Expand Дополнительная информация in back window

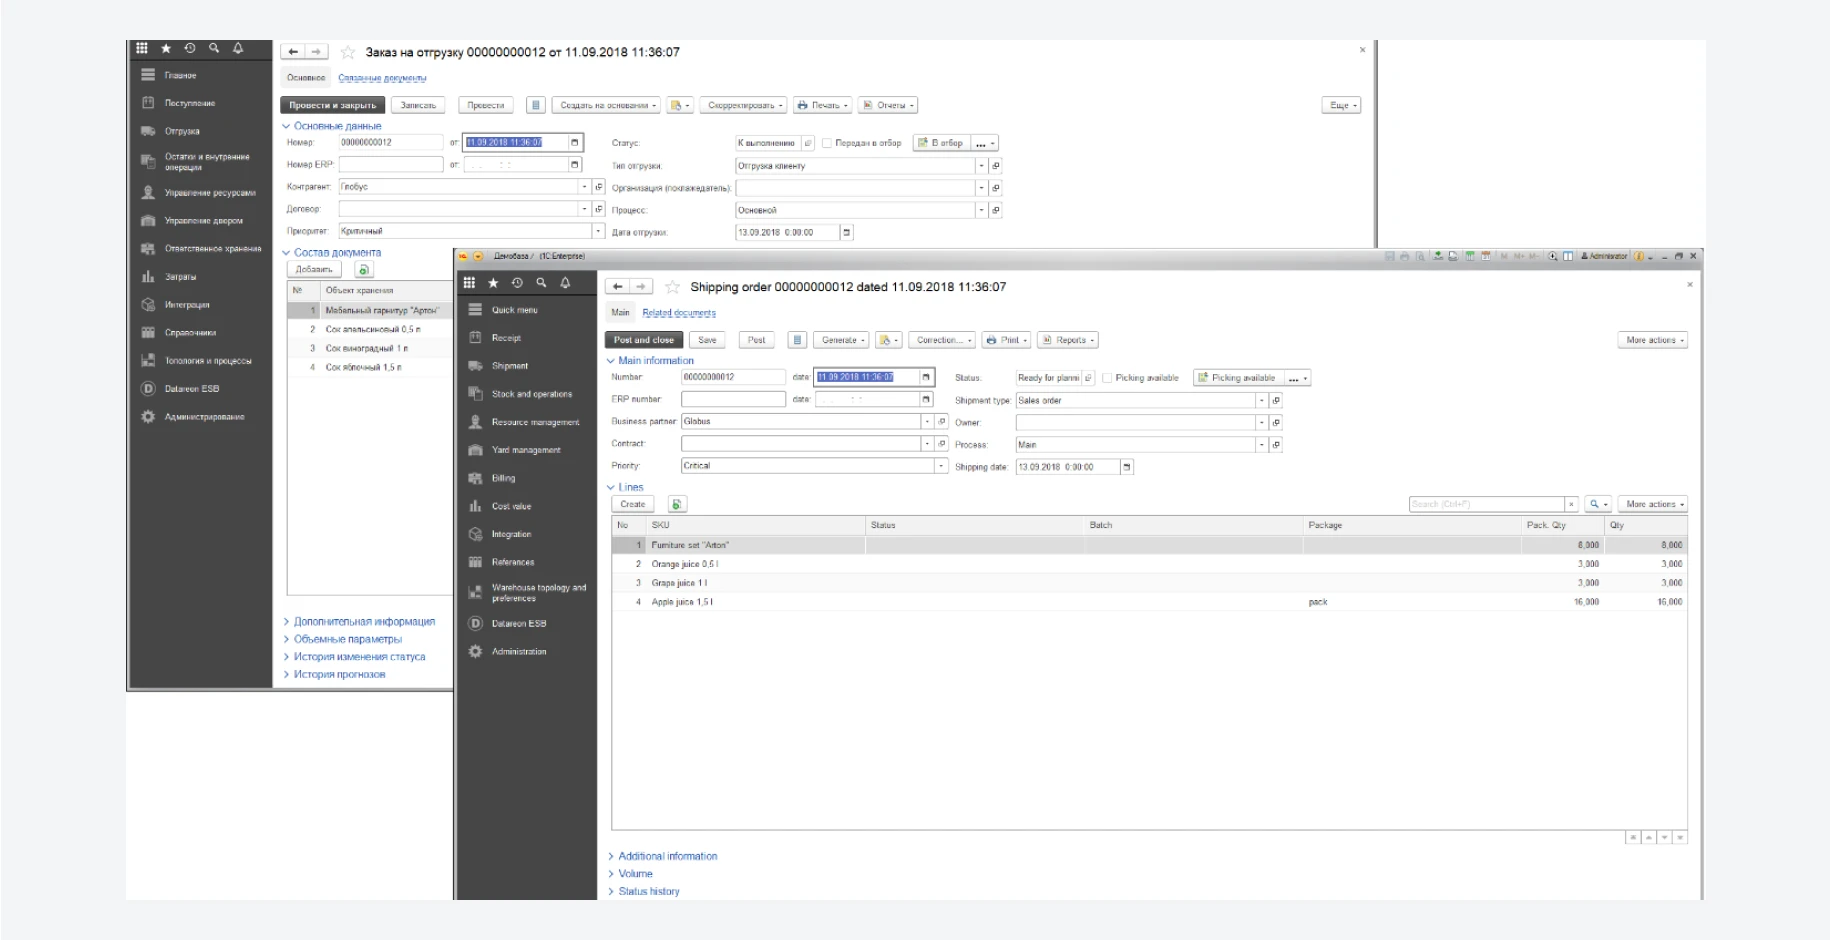(x=364, y=622)
